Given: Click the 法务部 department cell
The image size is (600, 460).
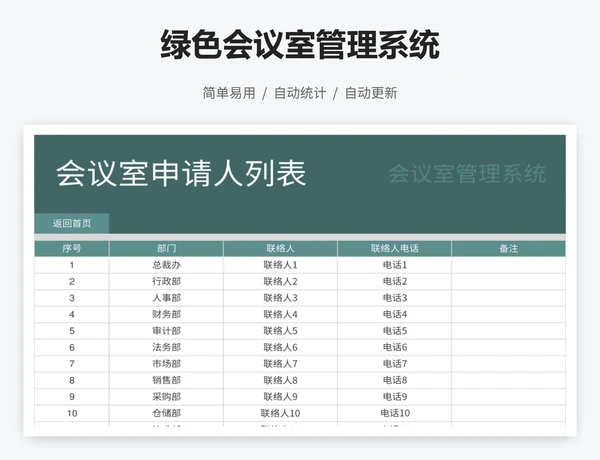Looking at the screenshot, I should pos(166,347).
